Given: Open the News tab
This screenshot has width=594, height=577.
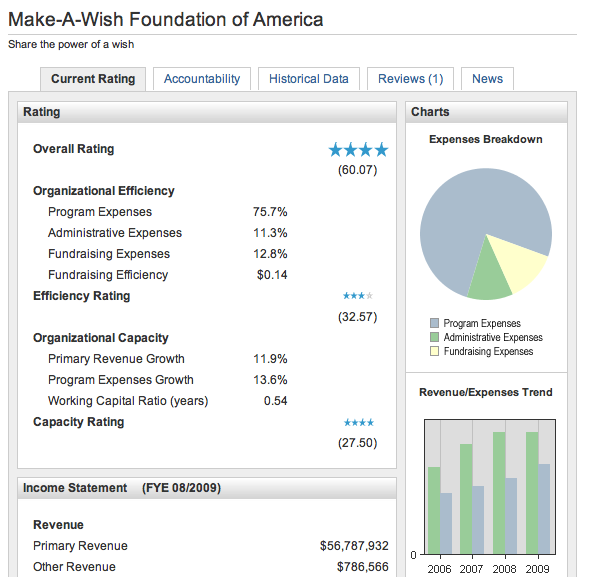Looking at the screenshot, I should coord(487,79).
